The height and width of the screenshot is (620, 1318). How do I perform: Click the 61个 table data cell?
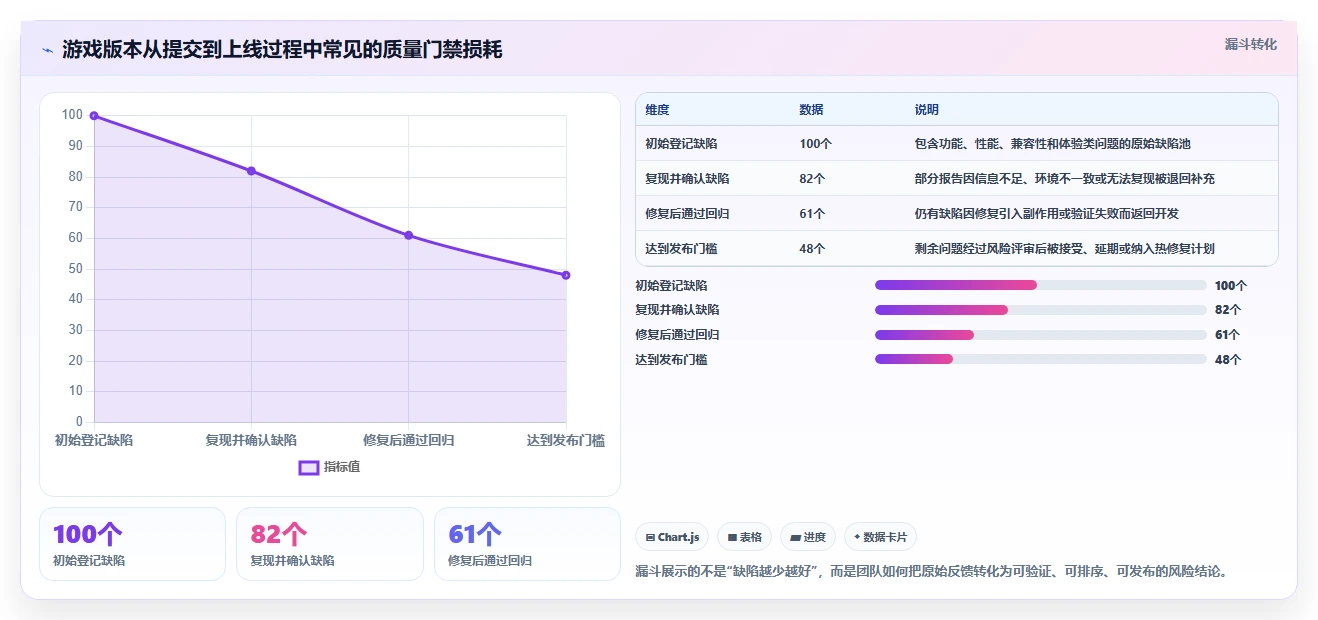(x=812, y=214)
